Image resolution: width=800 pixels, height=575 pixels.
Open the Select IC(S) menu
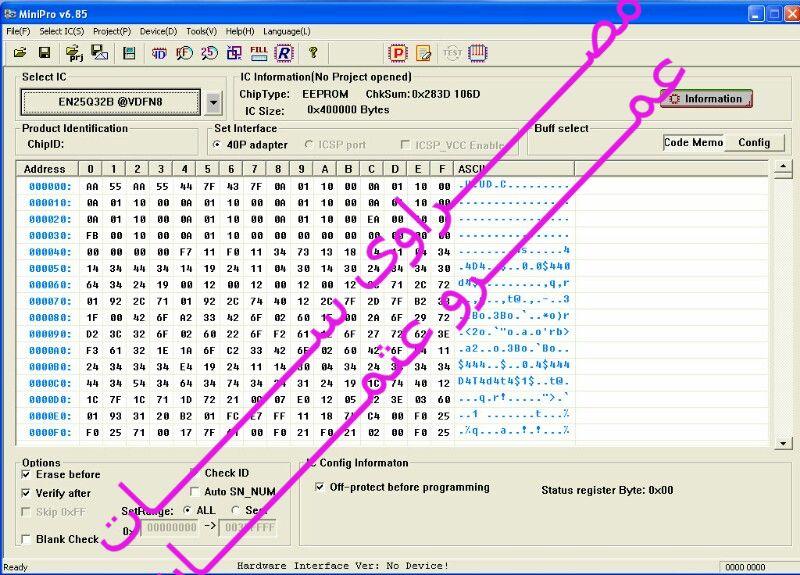coord(62,31)
